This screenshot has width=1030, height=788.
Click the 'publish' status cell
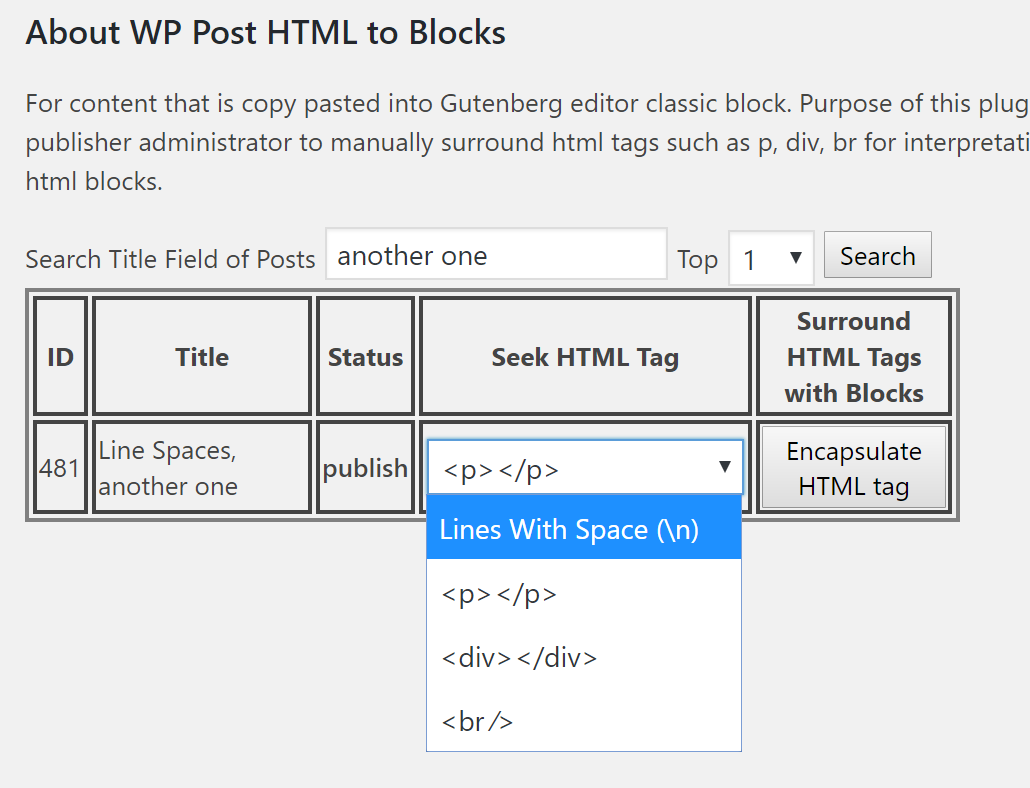[365, 468]
